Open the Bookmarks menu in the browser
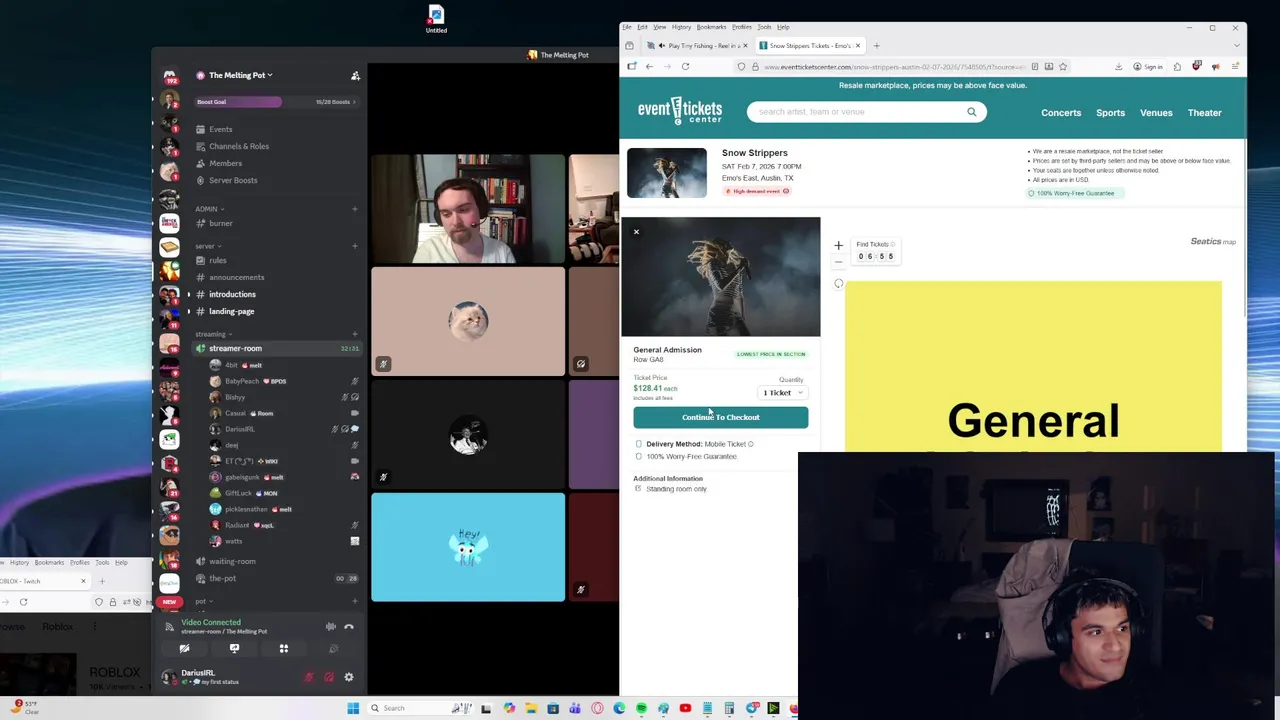The width and height of the screenshot is (1280, 720). coord(711,27)
